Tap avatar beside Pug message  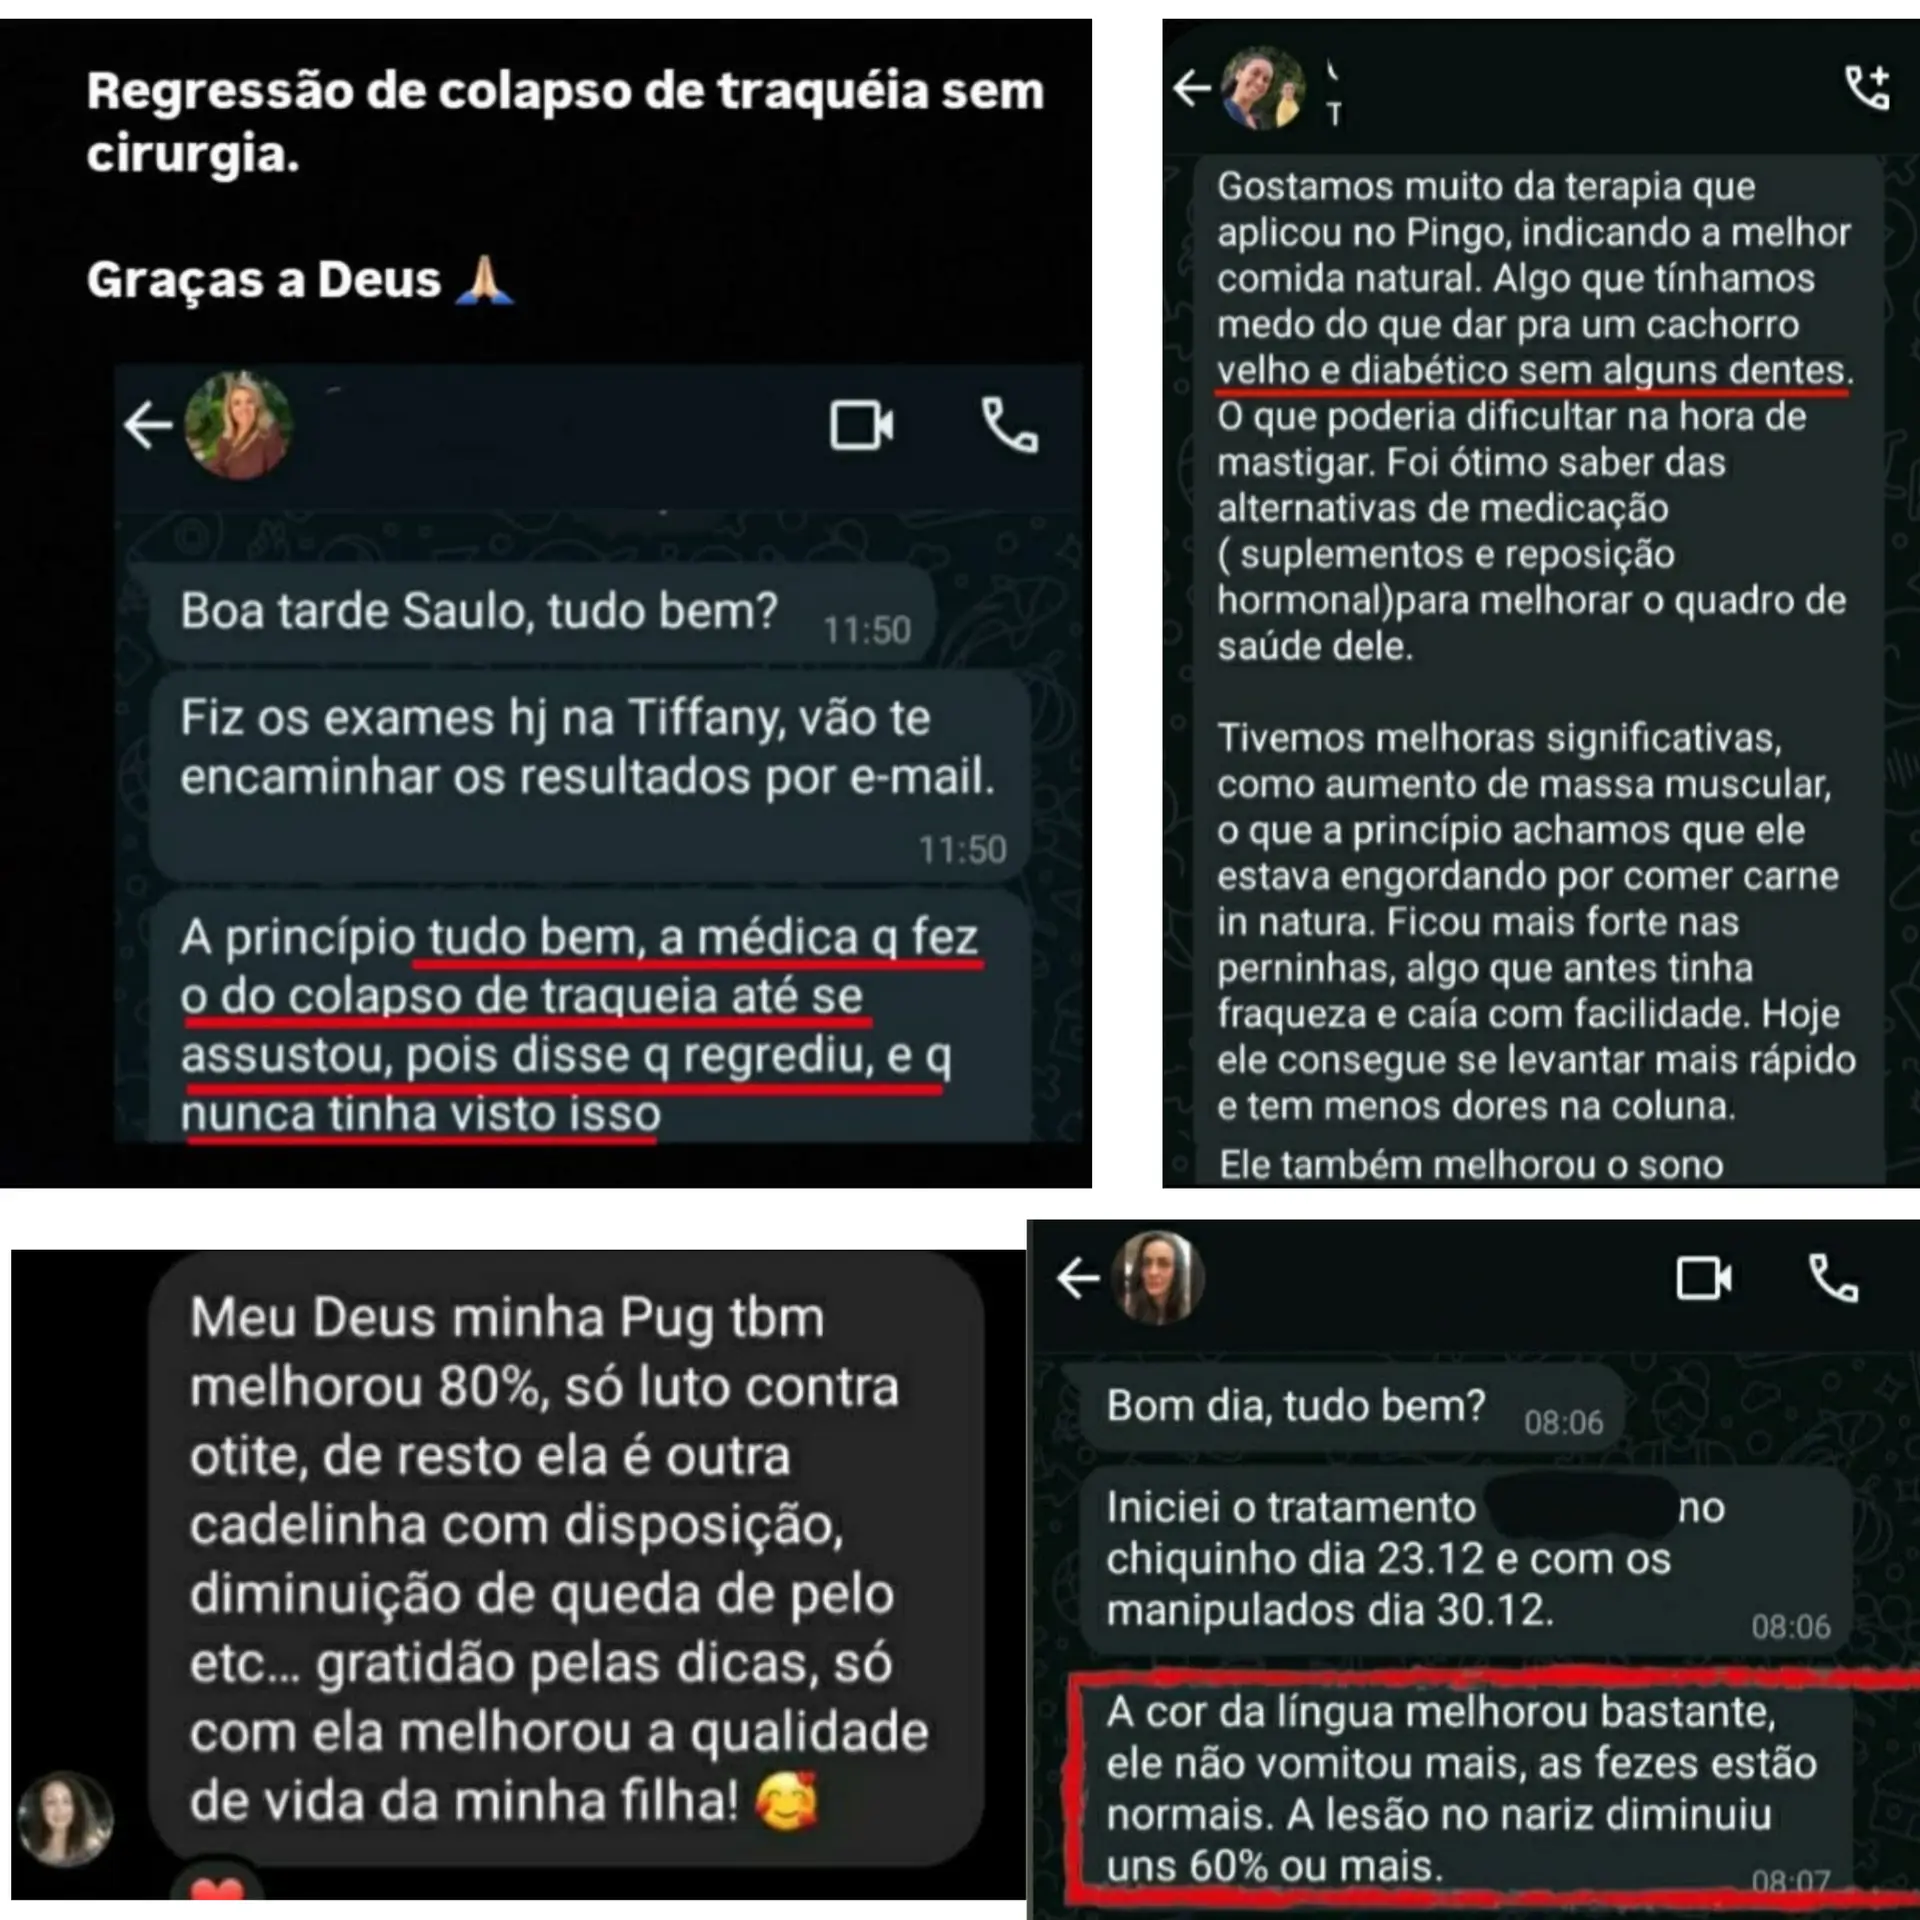66,1819
